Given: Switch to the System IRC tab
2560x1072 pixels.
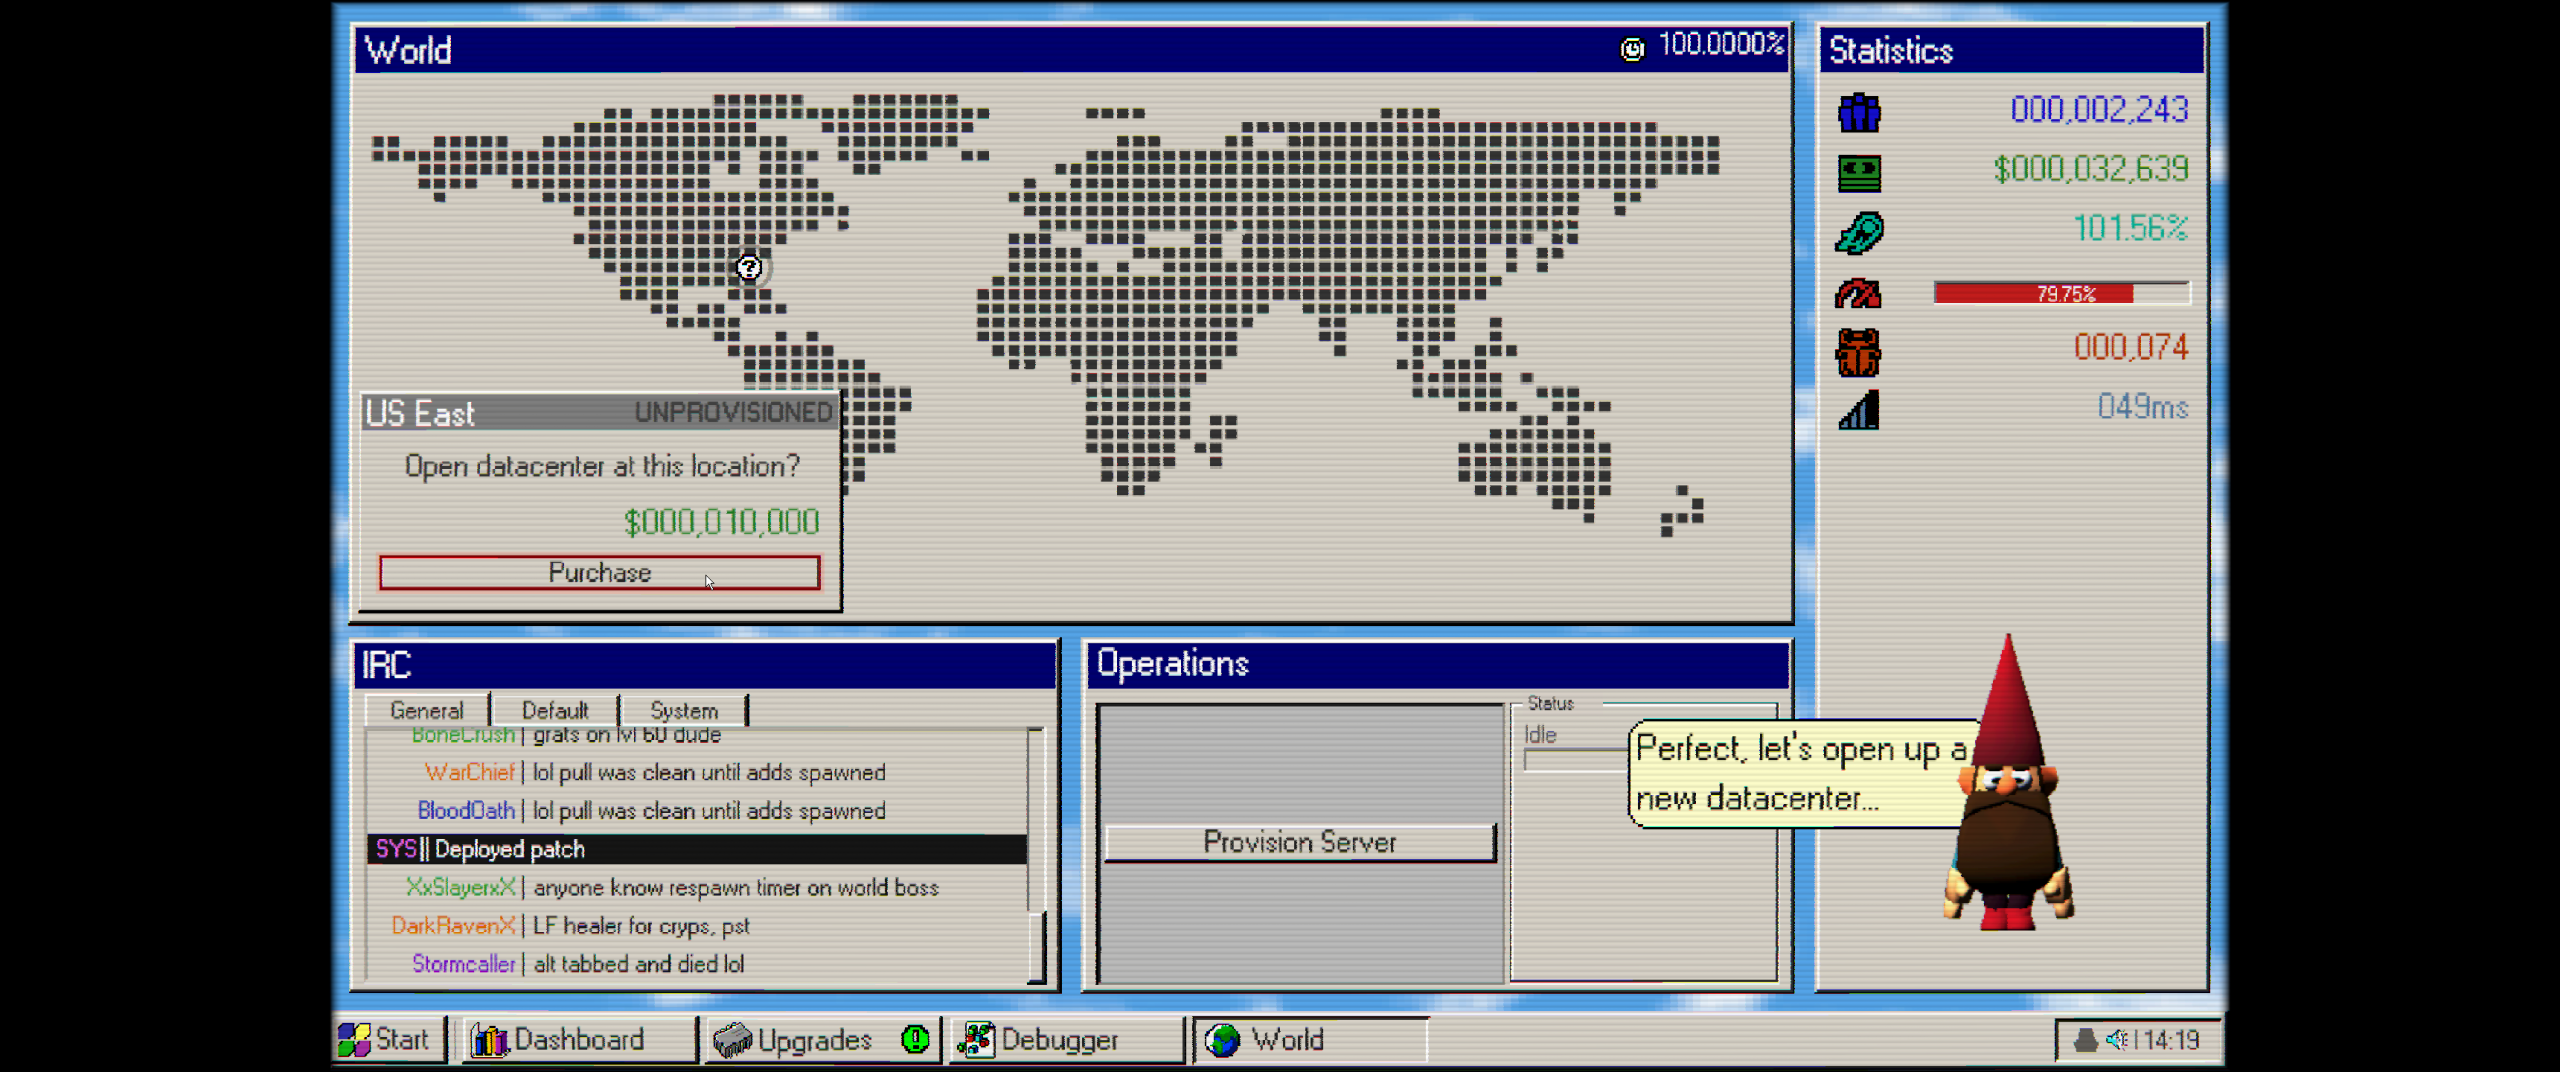Looking at the screenshot, I should [684, 710].
